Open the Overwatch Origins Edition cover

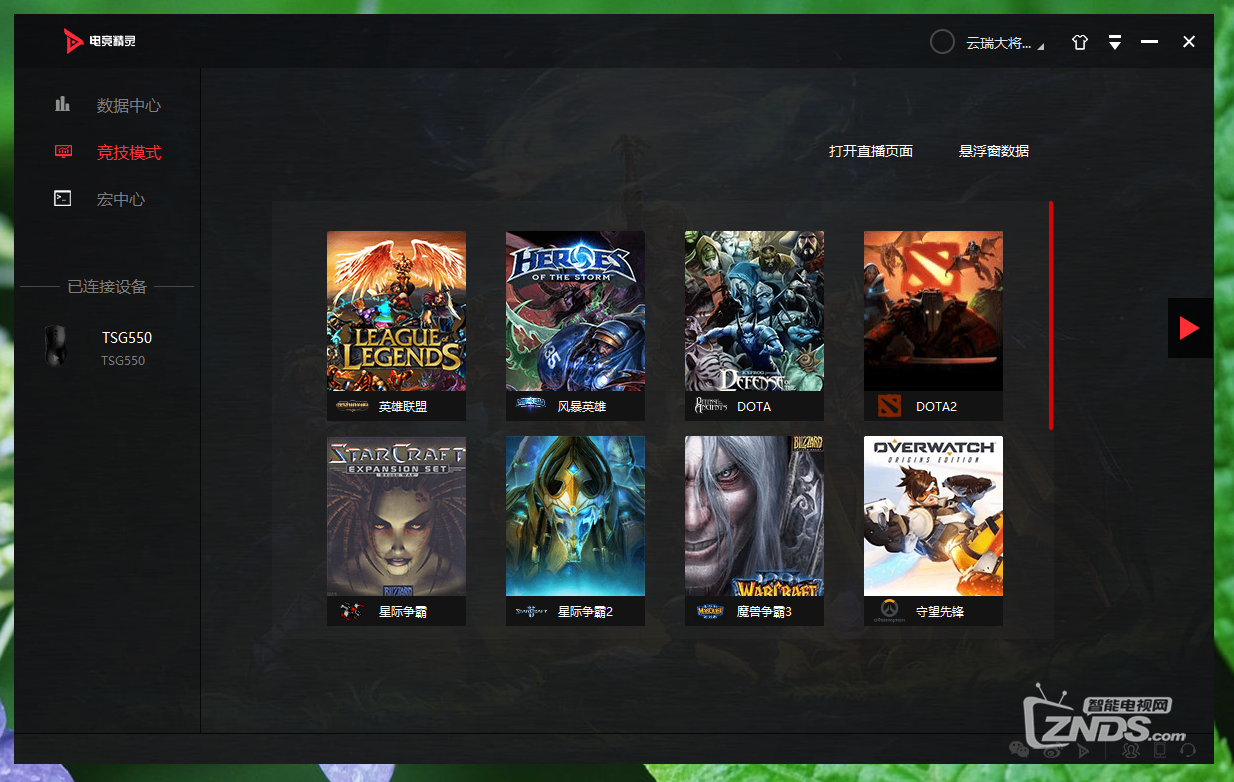pyautogui.click(x=933, y=516)
